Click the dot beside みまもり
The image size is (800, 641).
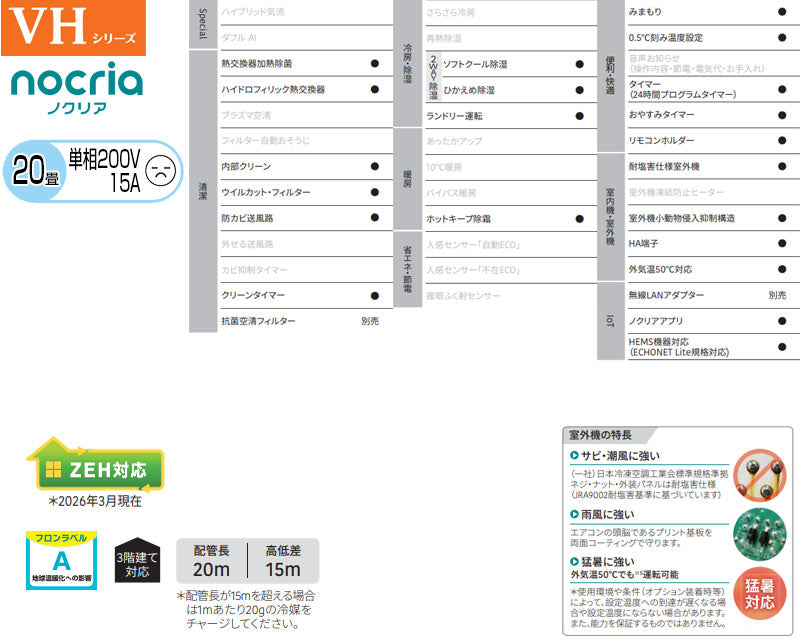click(782, 11)
